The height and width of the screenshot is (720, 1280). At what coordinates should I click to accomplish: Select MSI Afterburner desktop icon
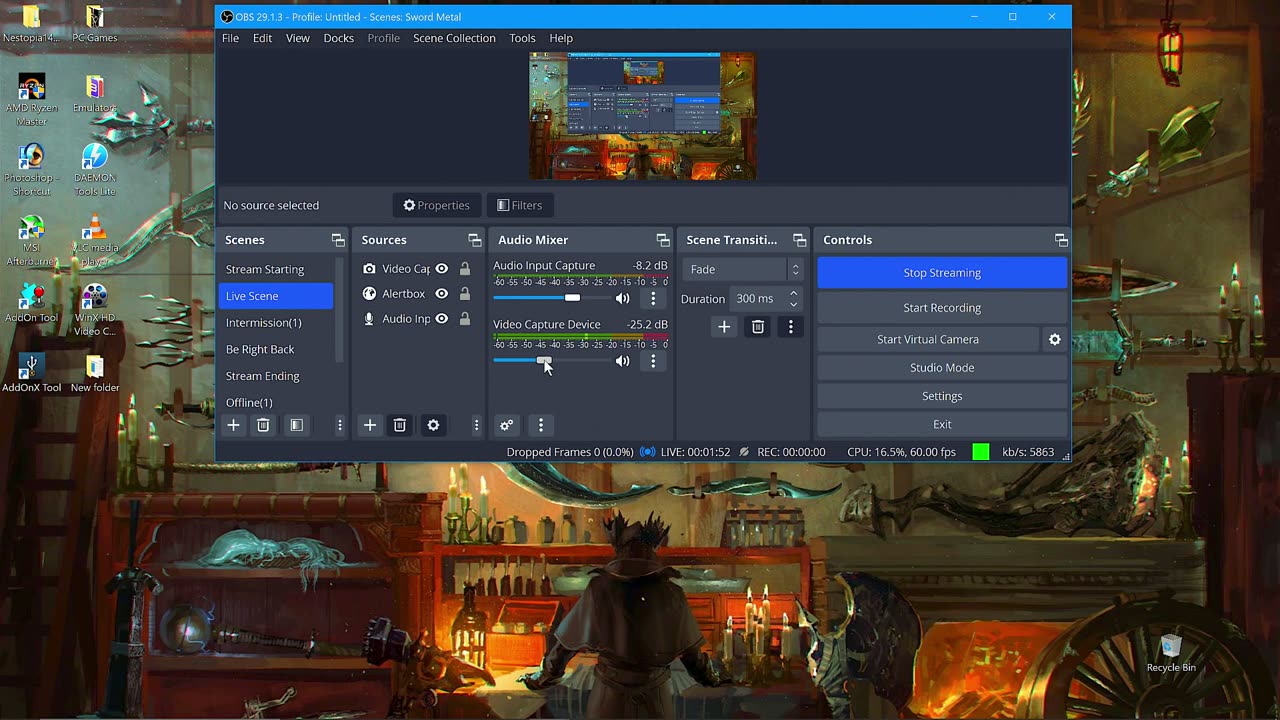(32, 242)
